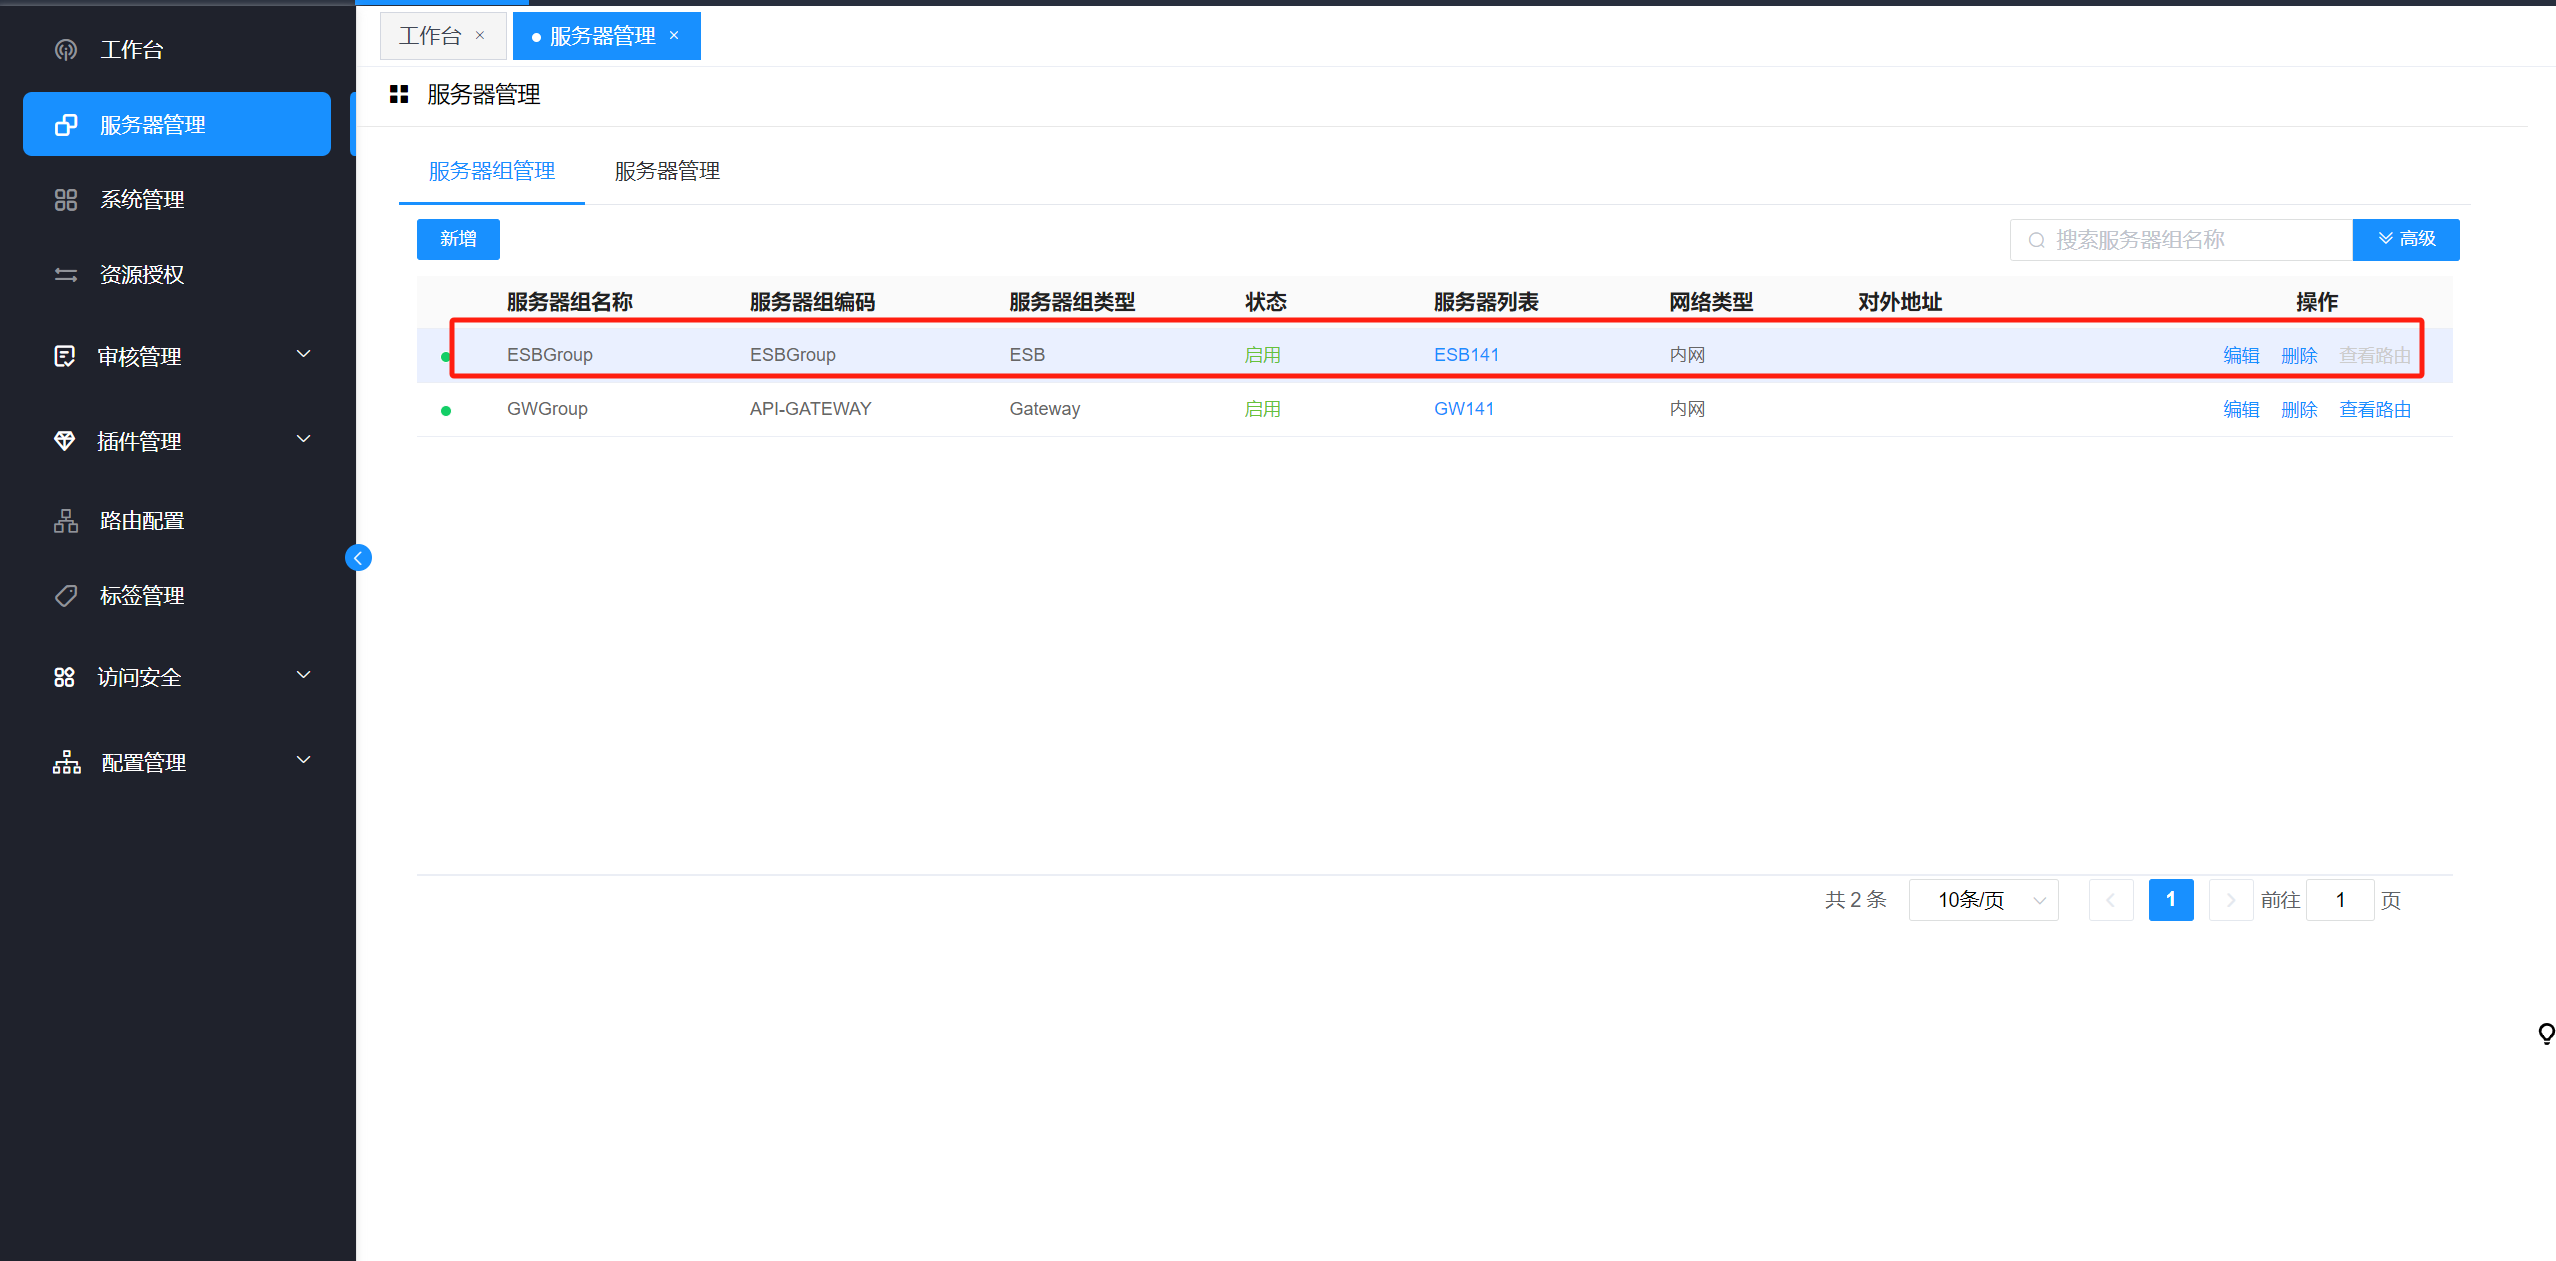The image size is (2556, 1261).
Task: Switch to the 服务器管理 sub-tab
Action: click(667, 171)
